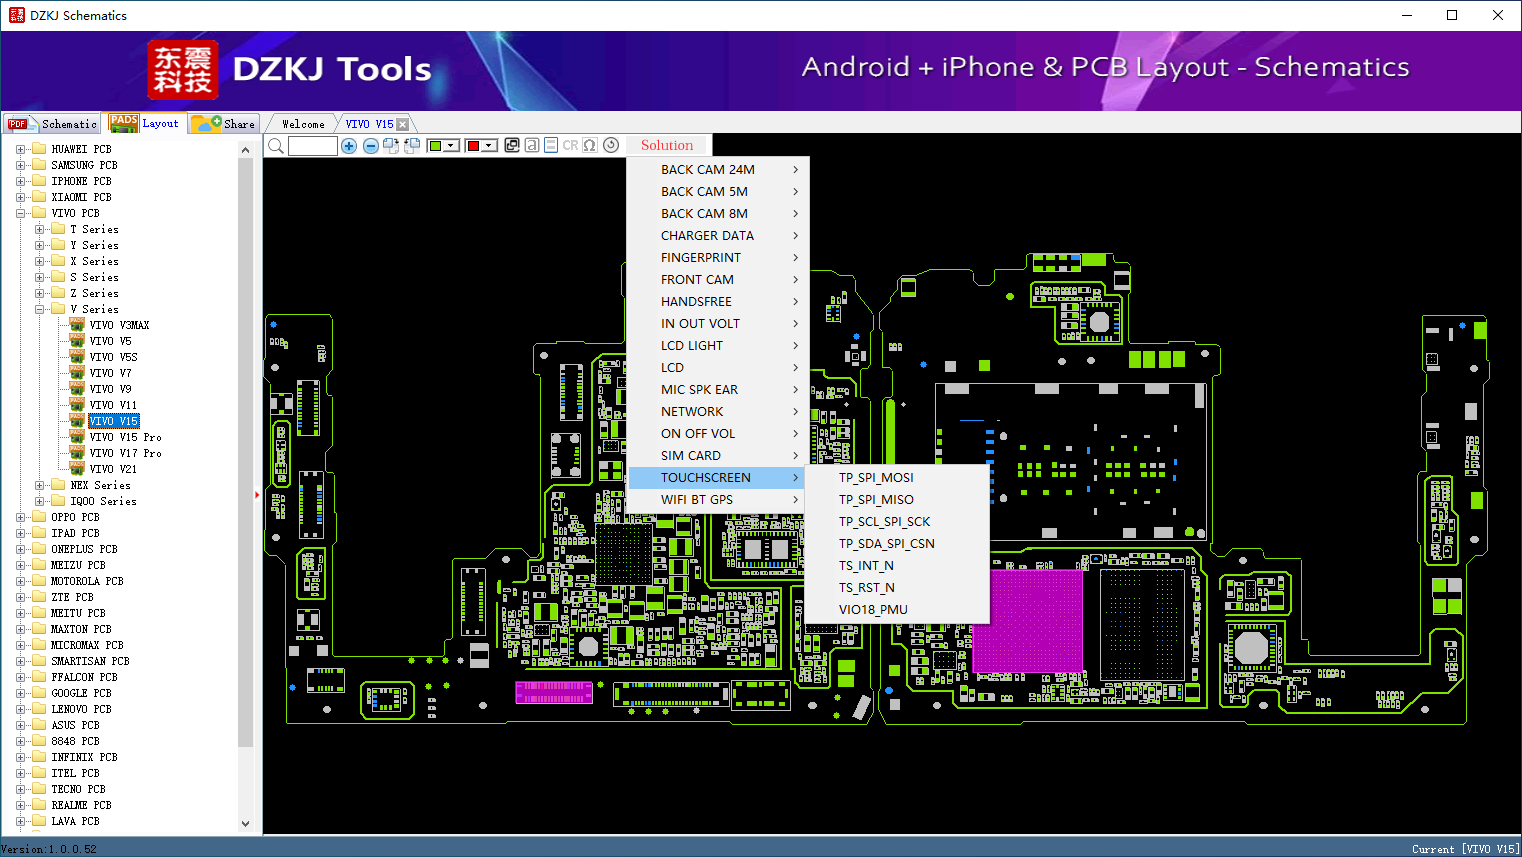This screenshot has width=1522, height=857.
Task: Switch to the Layout tab
Action: 145,123
